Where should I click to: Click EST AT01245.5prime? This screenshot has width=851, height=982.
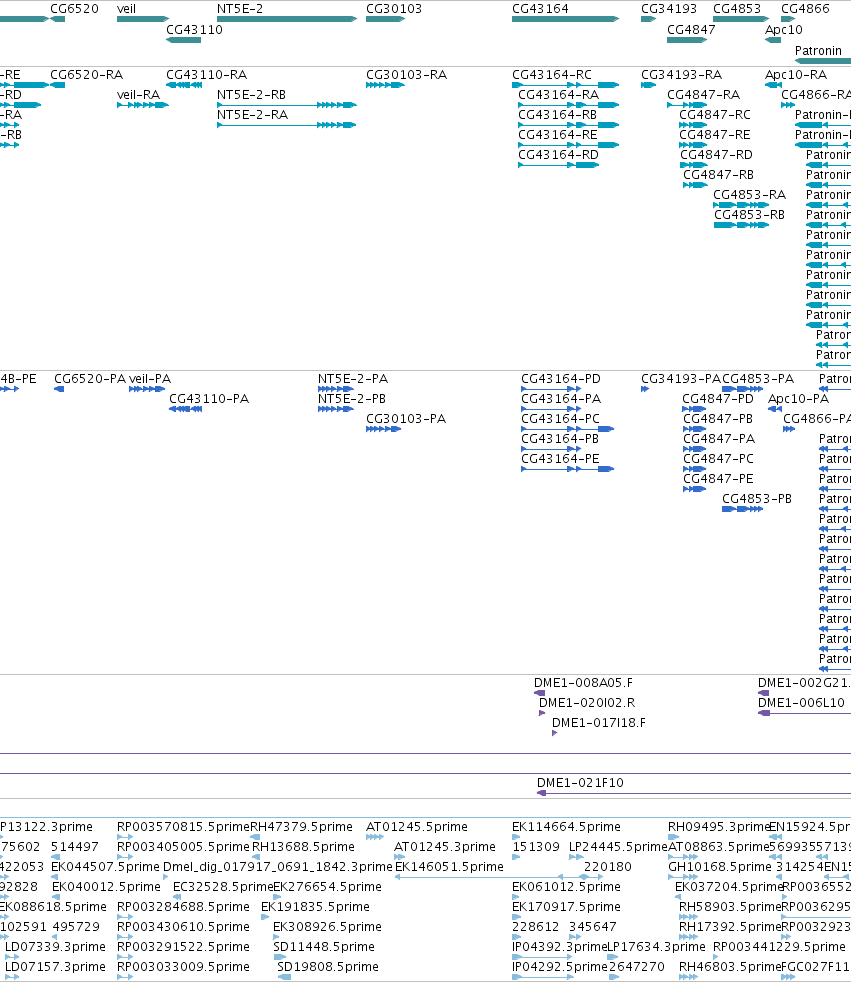click(x=416, y=827)
